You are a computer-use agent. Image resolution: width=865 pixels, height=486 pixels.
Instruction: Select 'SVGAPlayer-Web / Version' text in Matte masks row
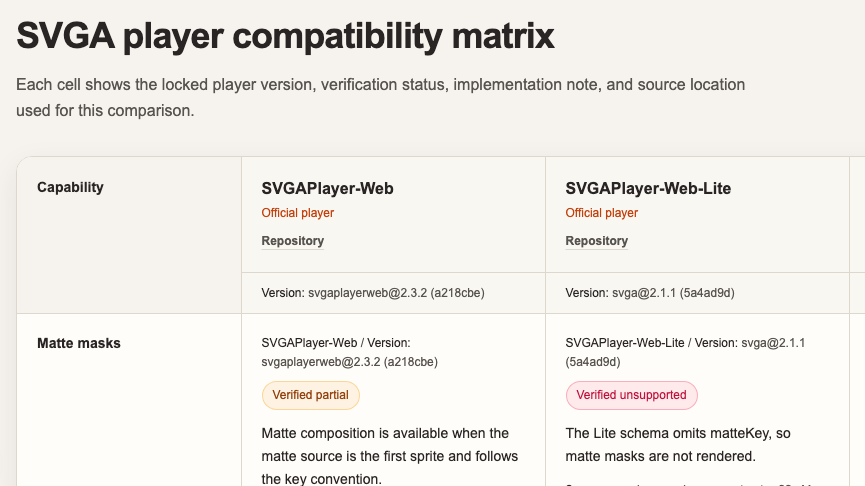[336, 343]
